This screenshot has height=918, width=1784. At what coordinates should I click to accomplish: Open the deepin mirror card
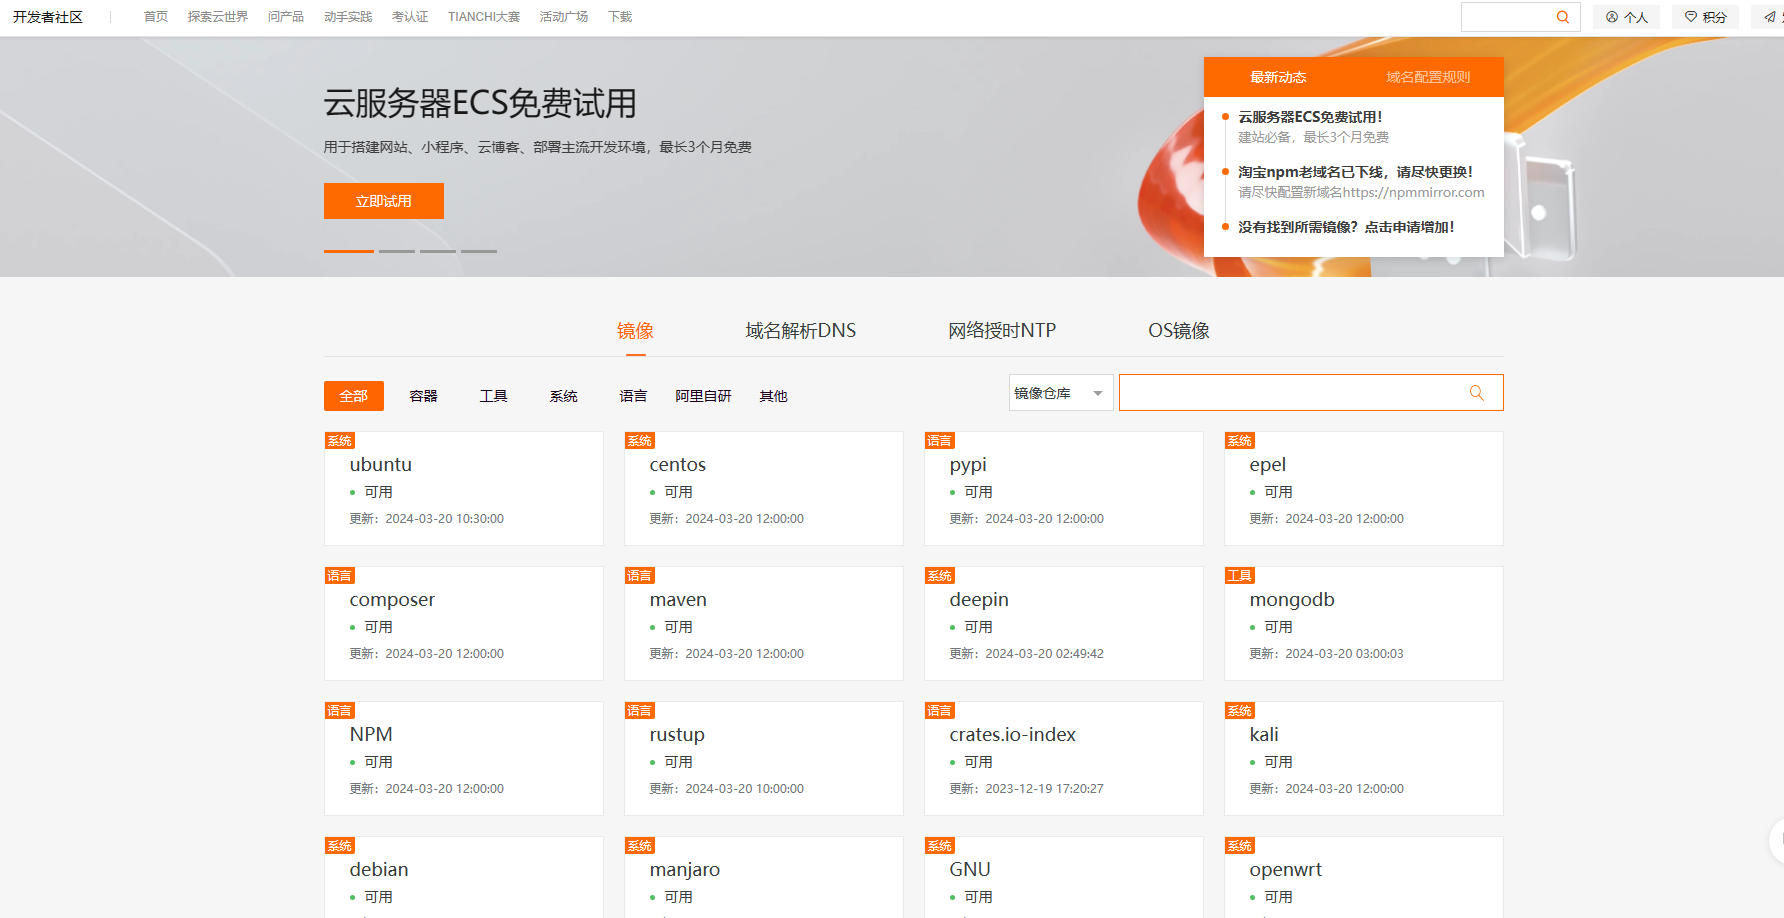pyautogui.click(x=1064, y=624)
